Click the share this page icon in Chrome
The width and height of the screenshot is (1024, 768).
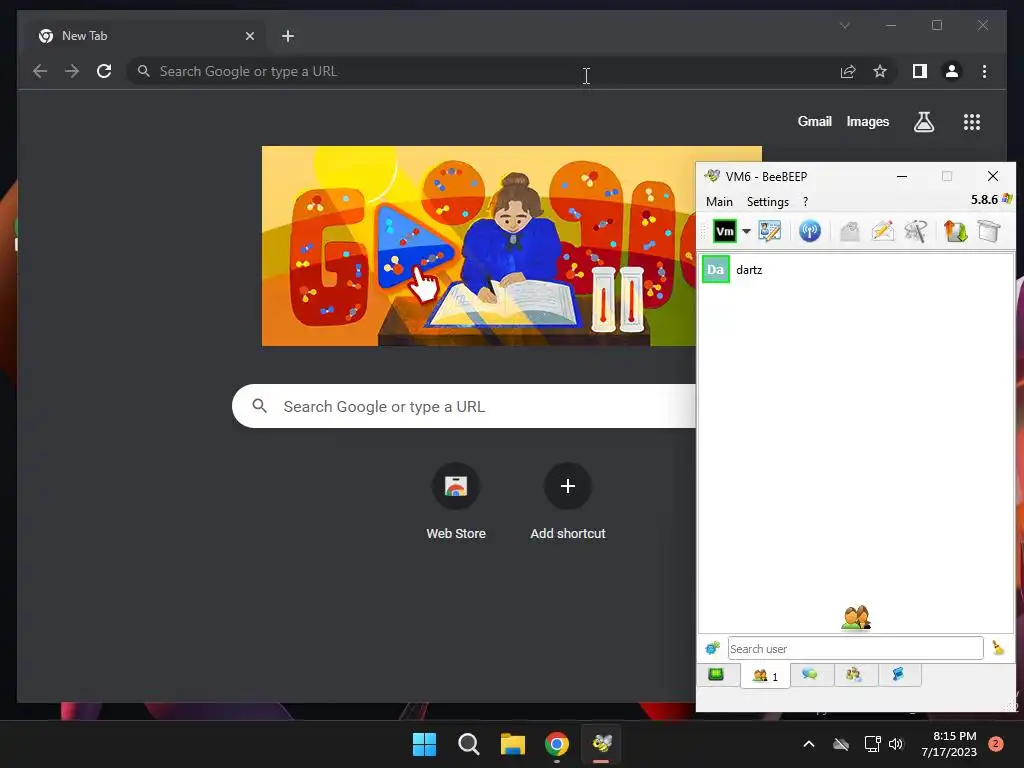coord(848,71)
